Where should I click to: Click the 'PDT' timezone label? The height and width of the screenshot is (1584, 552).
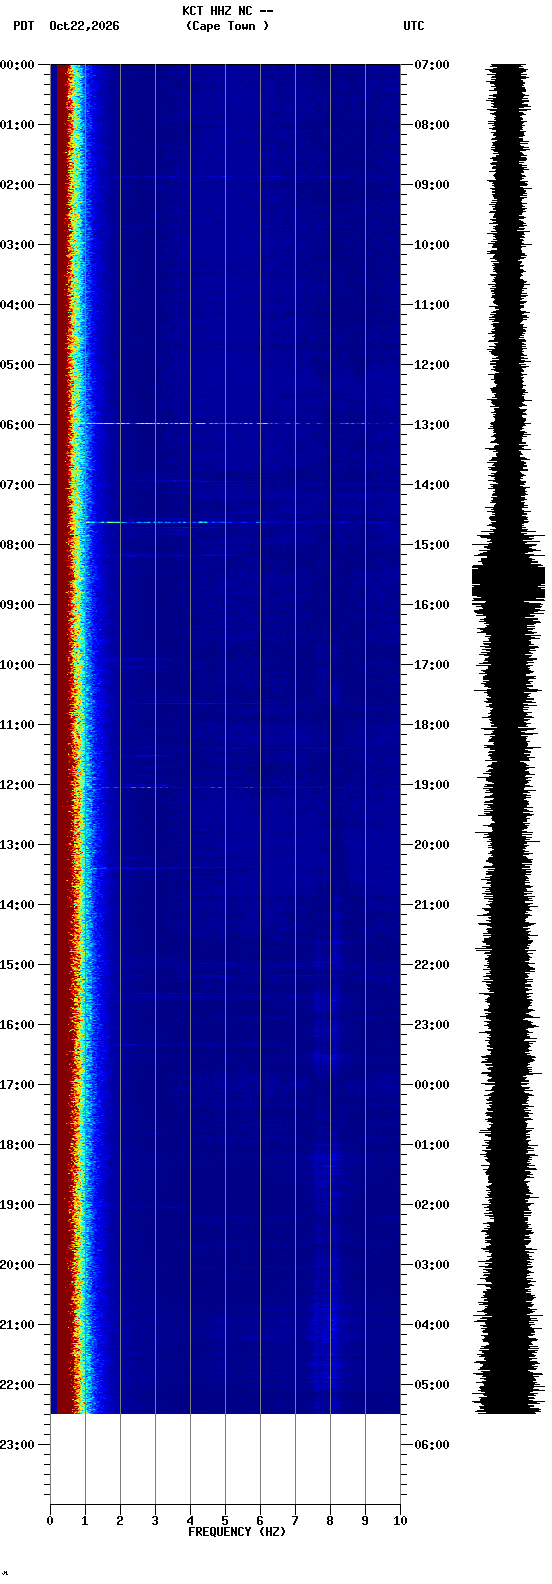click(23, 26)
